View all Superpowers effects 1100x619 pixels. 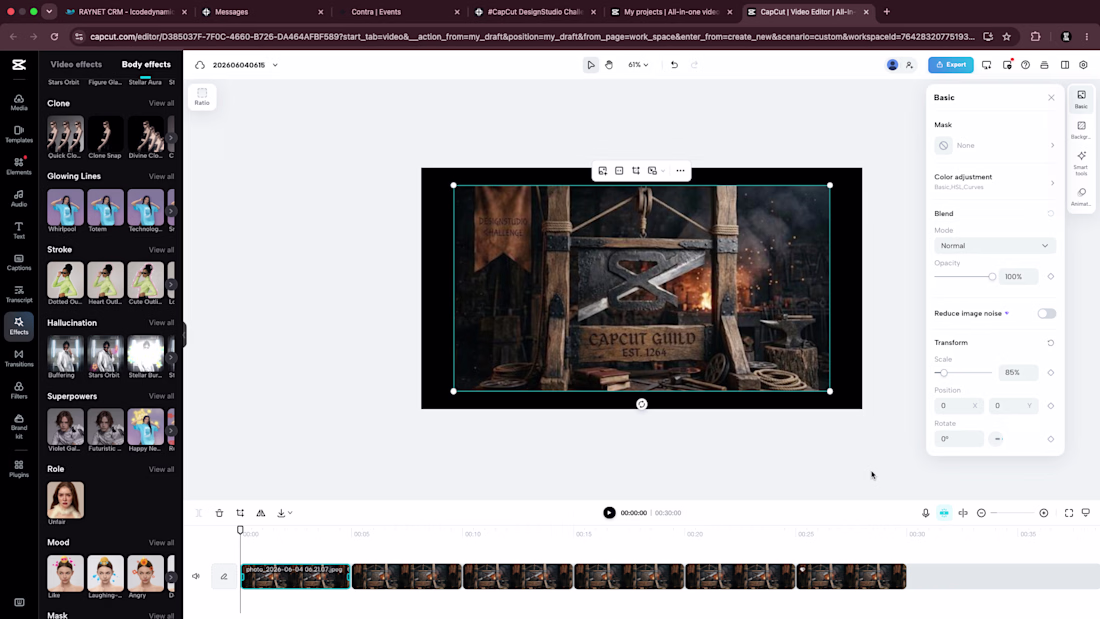click(161, 396)
